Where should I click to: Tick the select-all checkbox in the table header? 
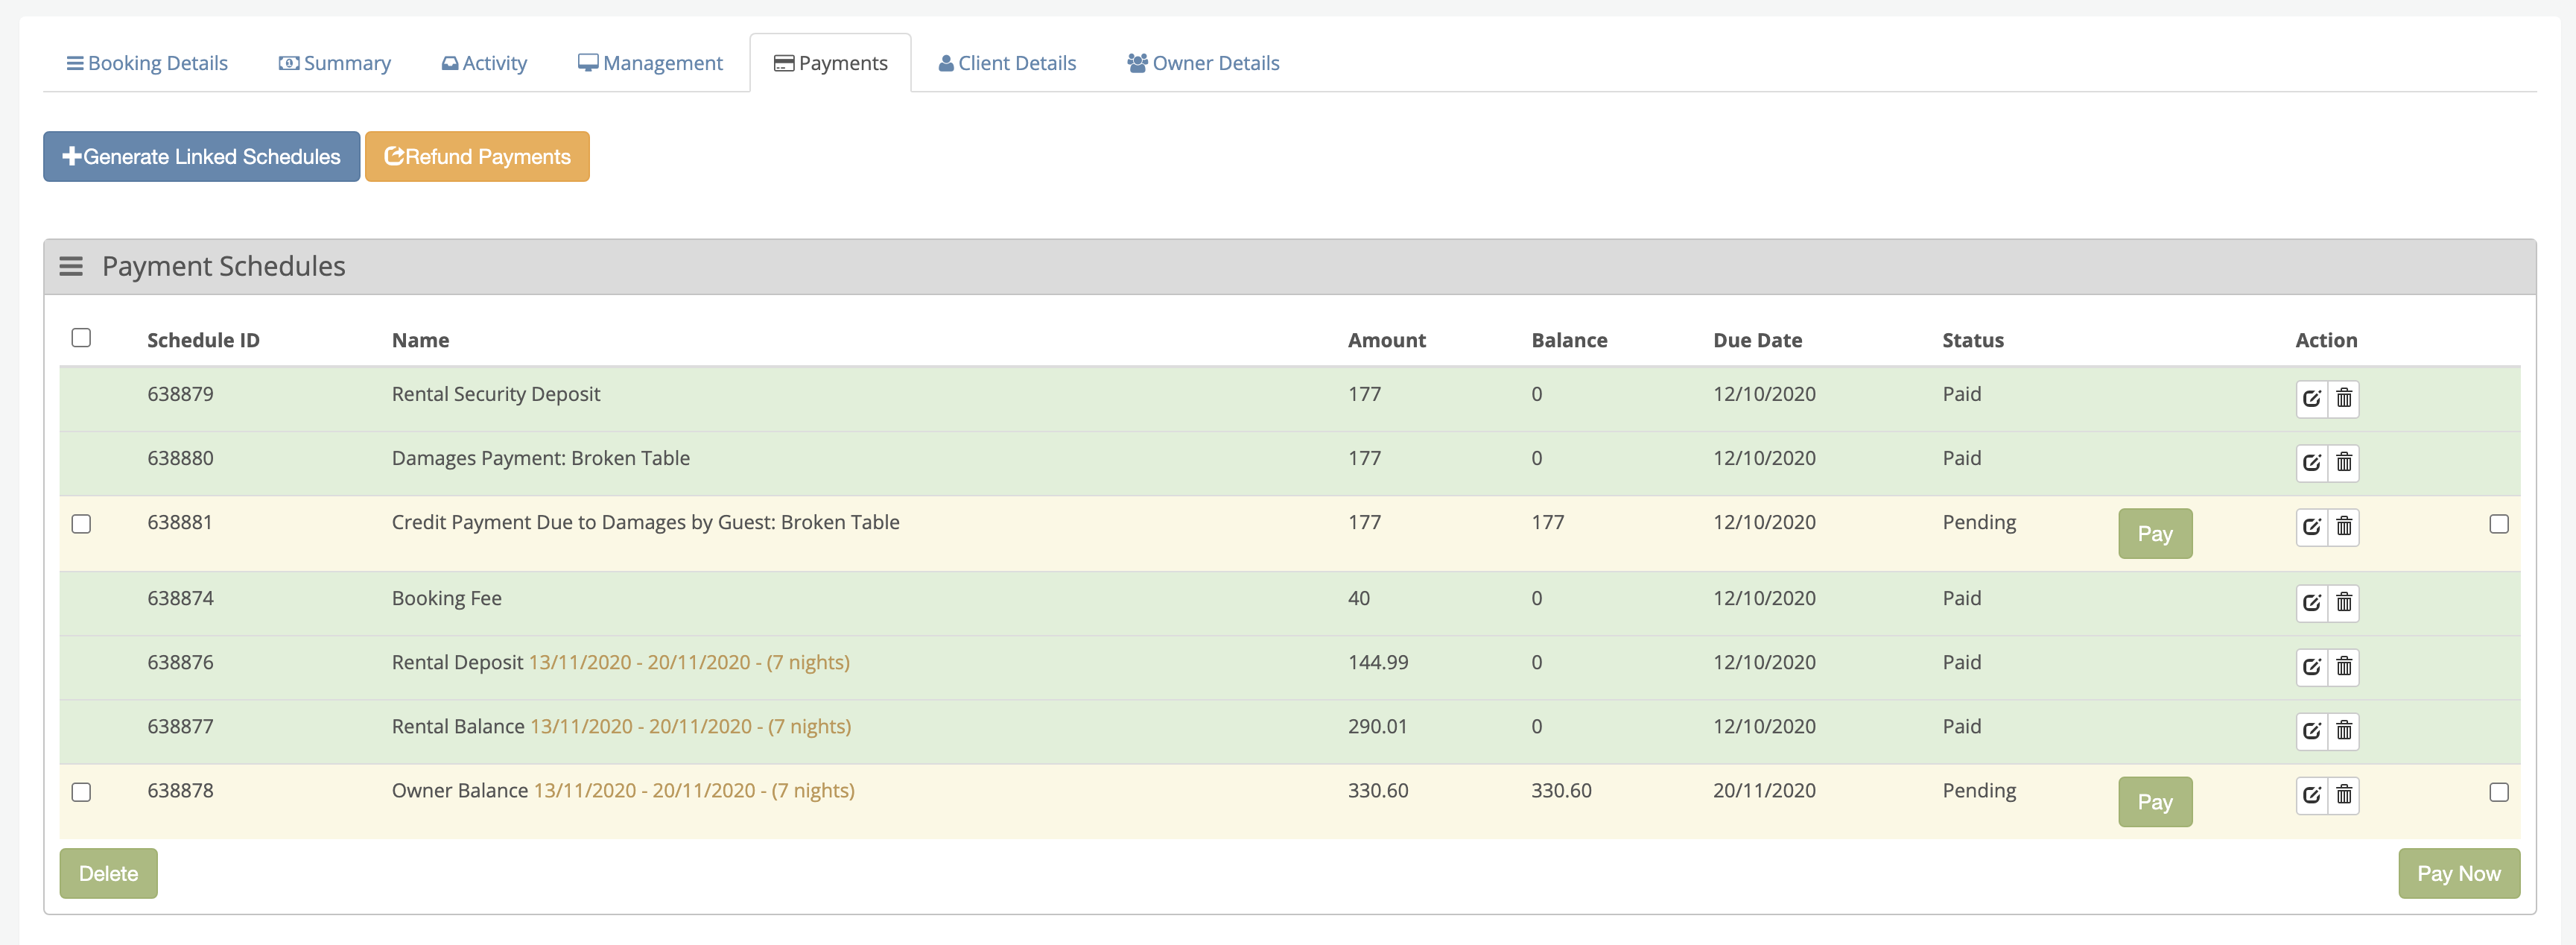[x=81, y=338]
